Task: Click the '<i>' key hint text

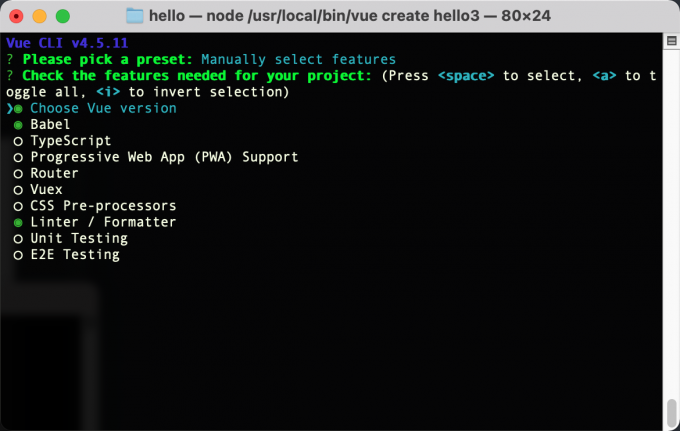Action: point(108,92)
